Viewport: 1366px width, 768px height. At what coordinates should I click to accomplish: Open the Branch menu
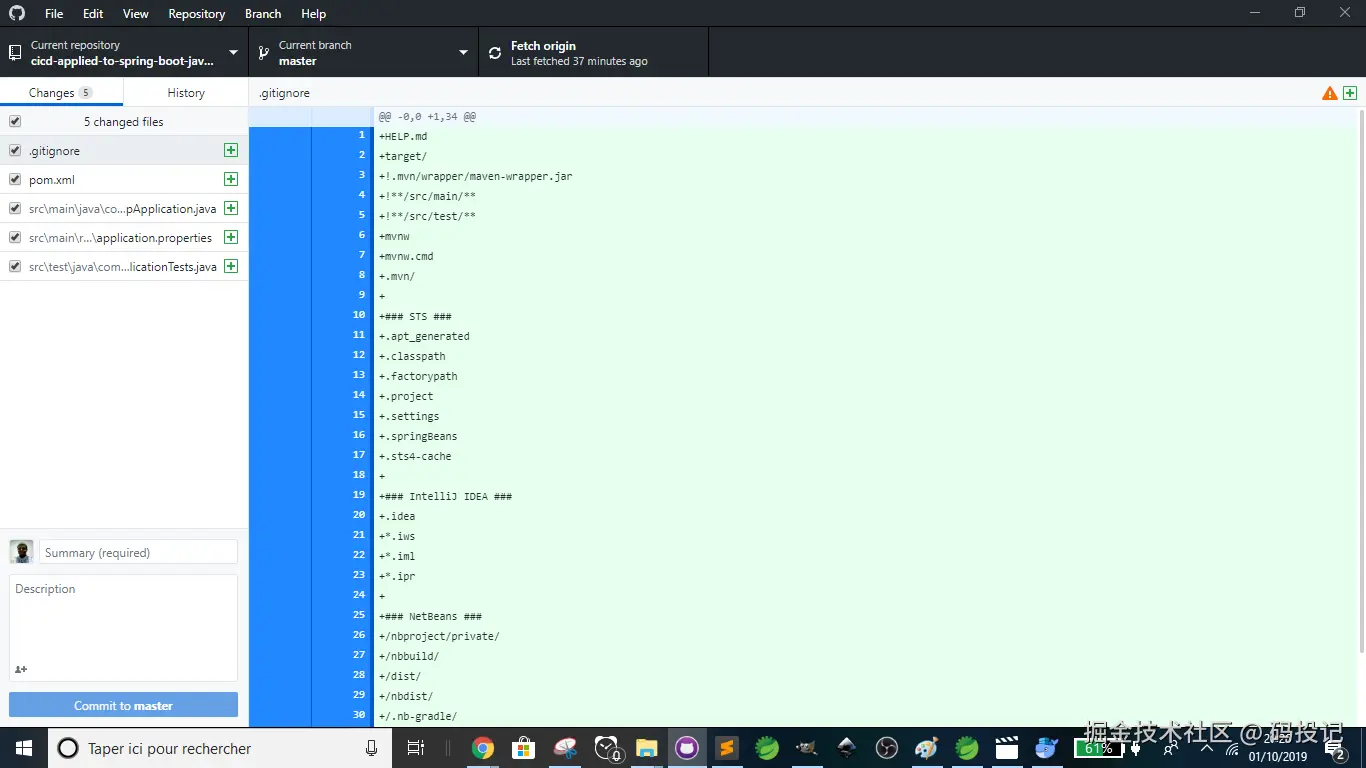point(263,13)
